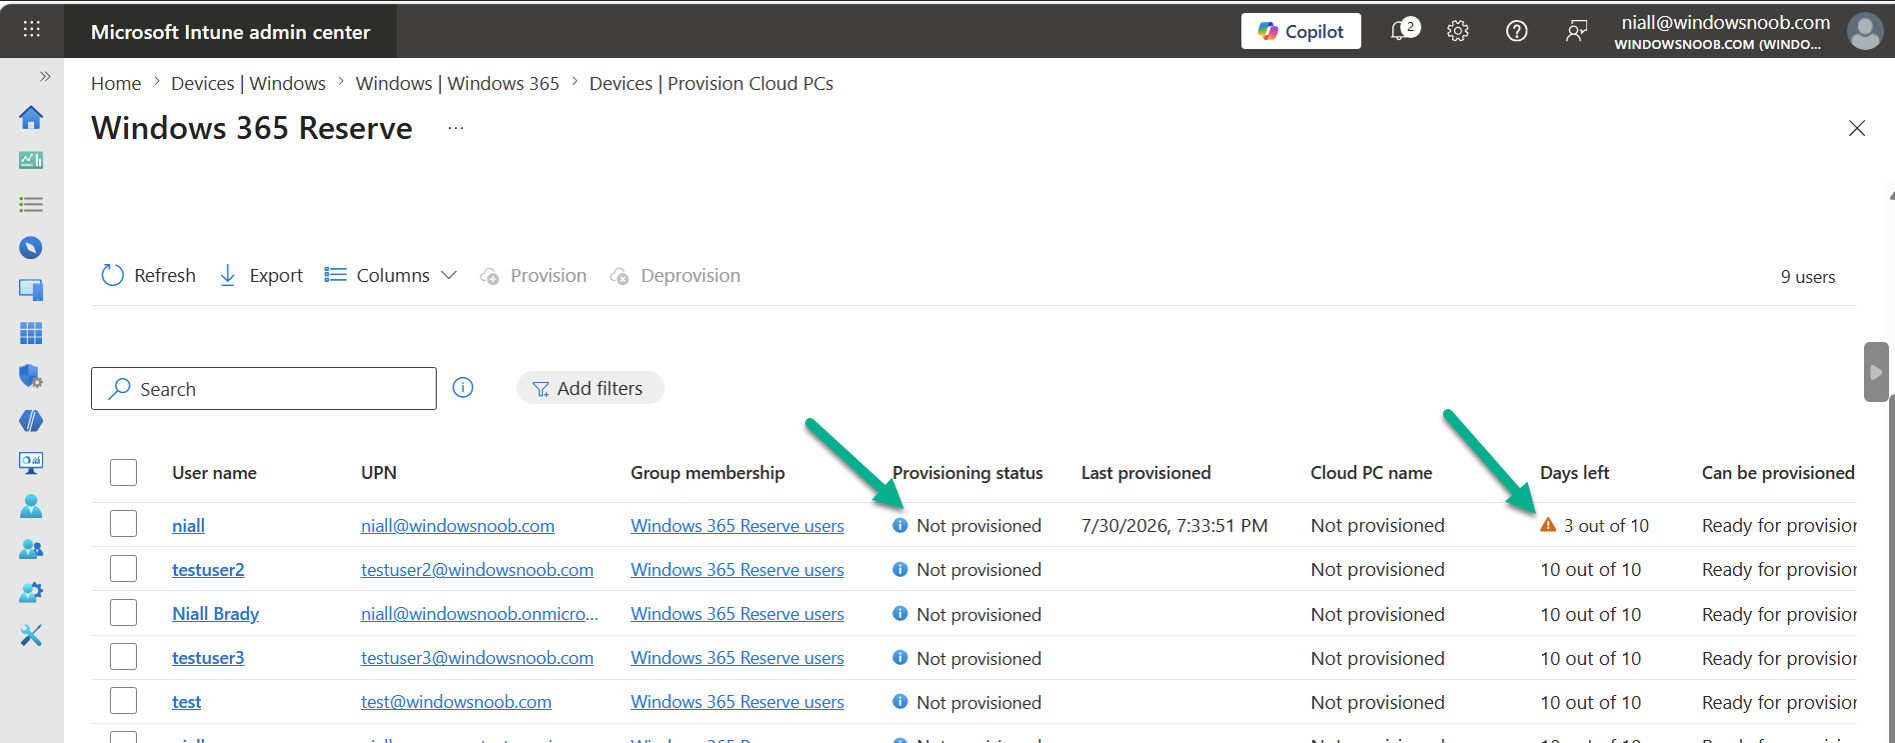The width and height of the screenshot is (1895, 743).
Task: Click the Deprovision toolbar command
Action: point(675,275)
